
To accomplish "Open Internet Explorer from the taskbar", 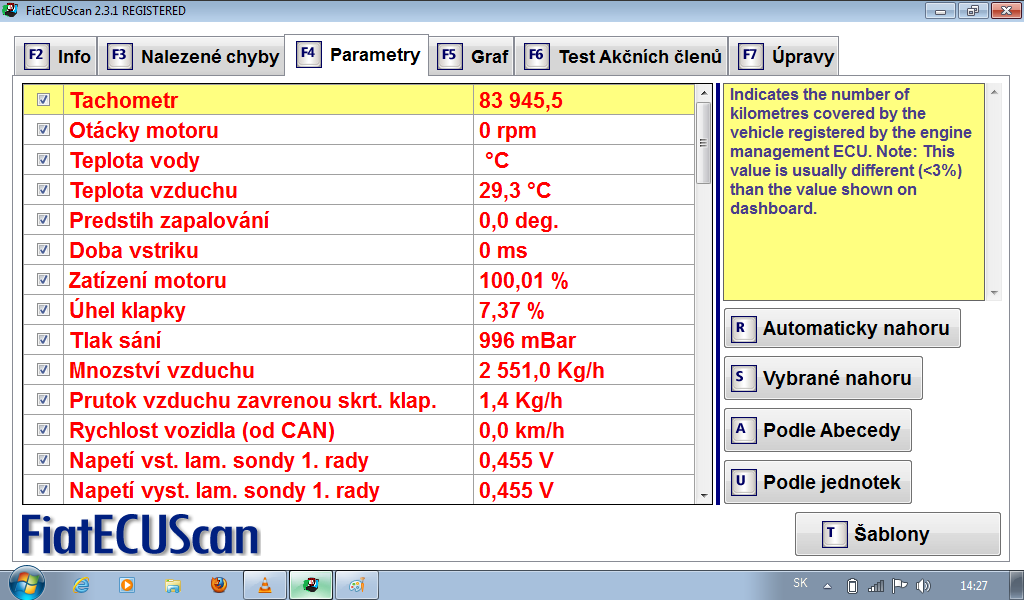I will point(81,585).
